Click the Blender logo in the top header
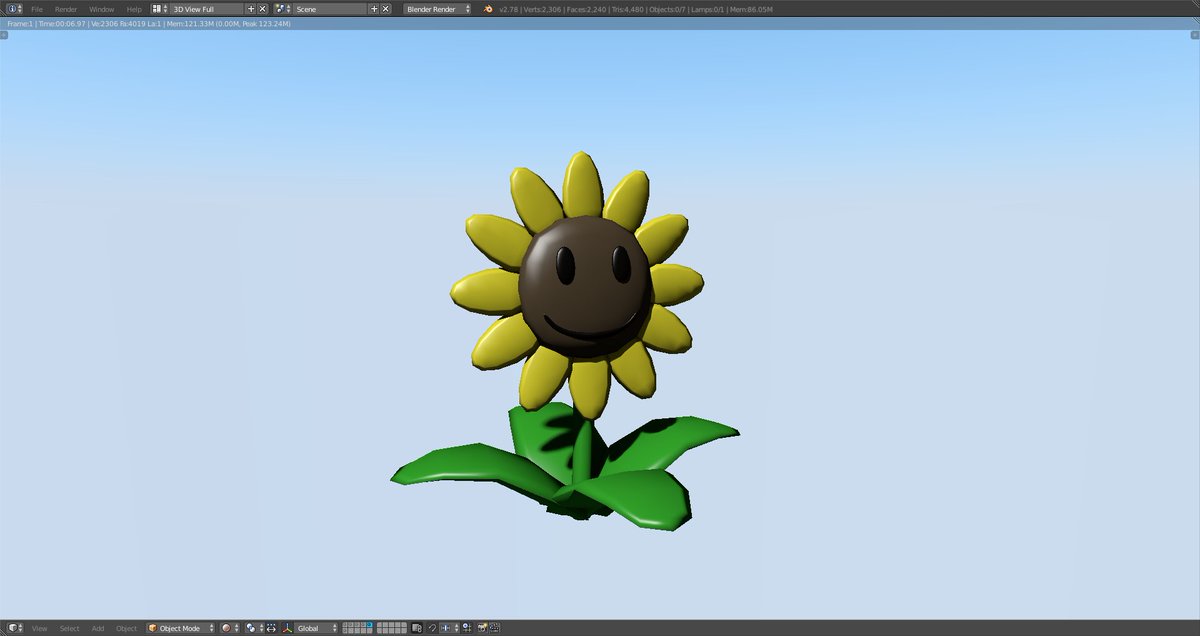Viewport: 1200px width, 636px height. [487, 9]
